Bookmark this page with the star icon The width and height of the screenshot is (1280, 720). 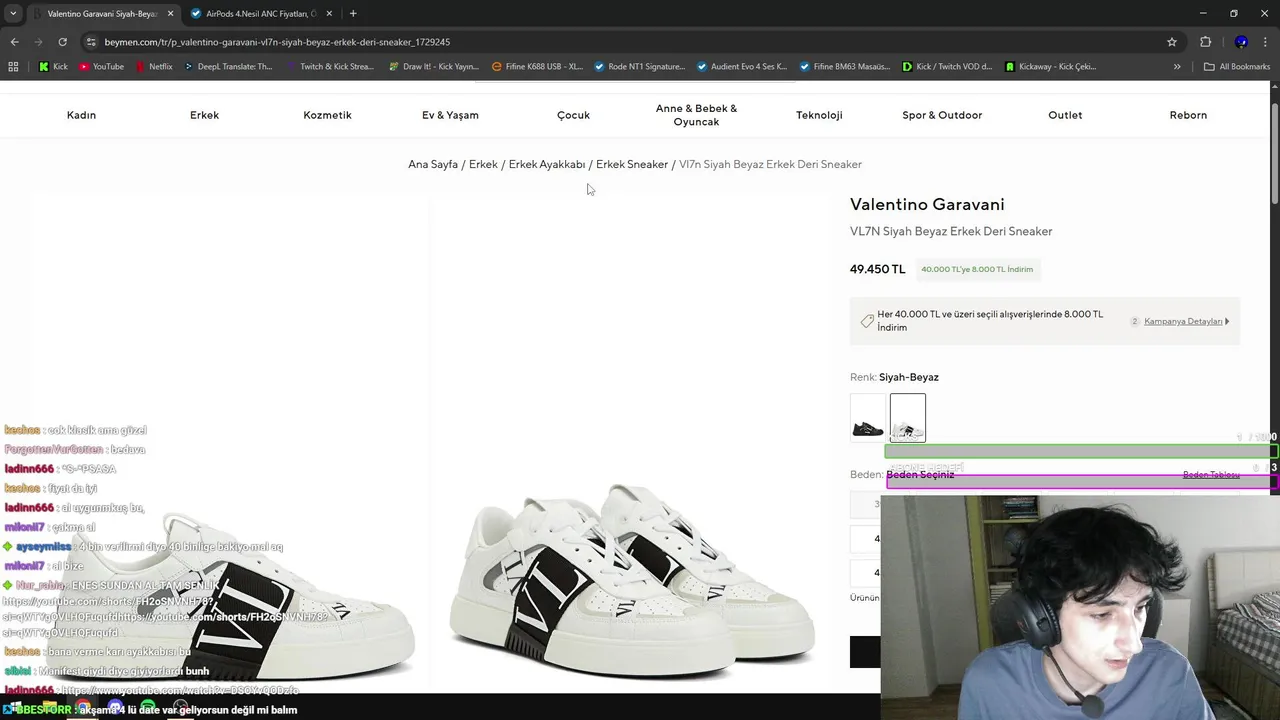tap(1172, 42)
